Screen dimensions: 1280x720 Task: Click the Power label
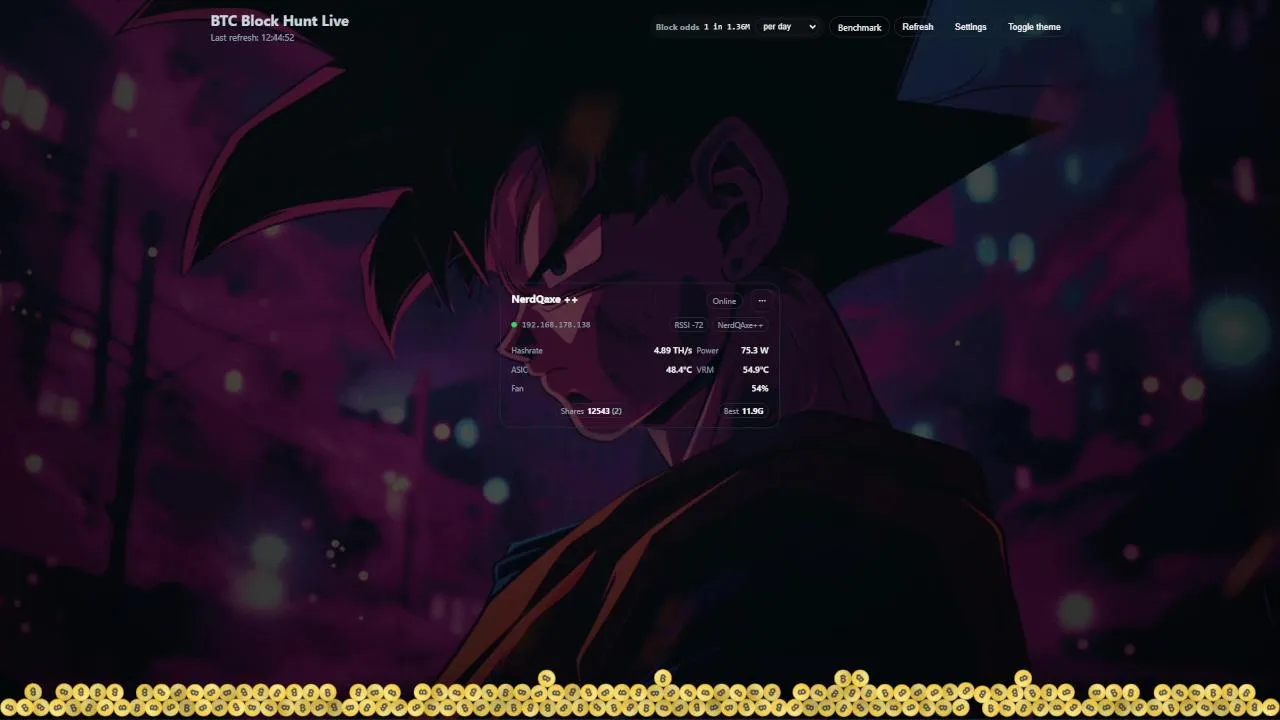(x=708, y=351)
